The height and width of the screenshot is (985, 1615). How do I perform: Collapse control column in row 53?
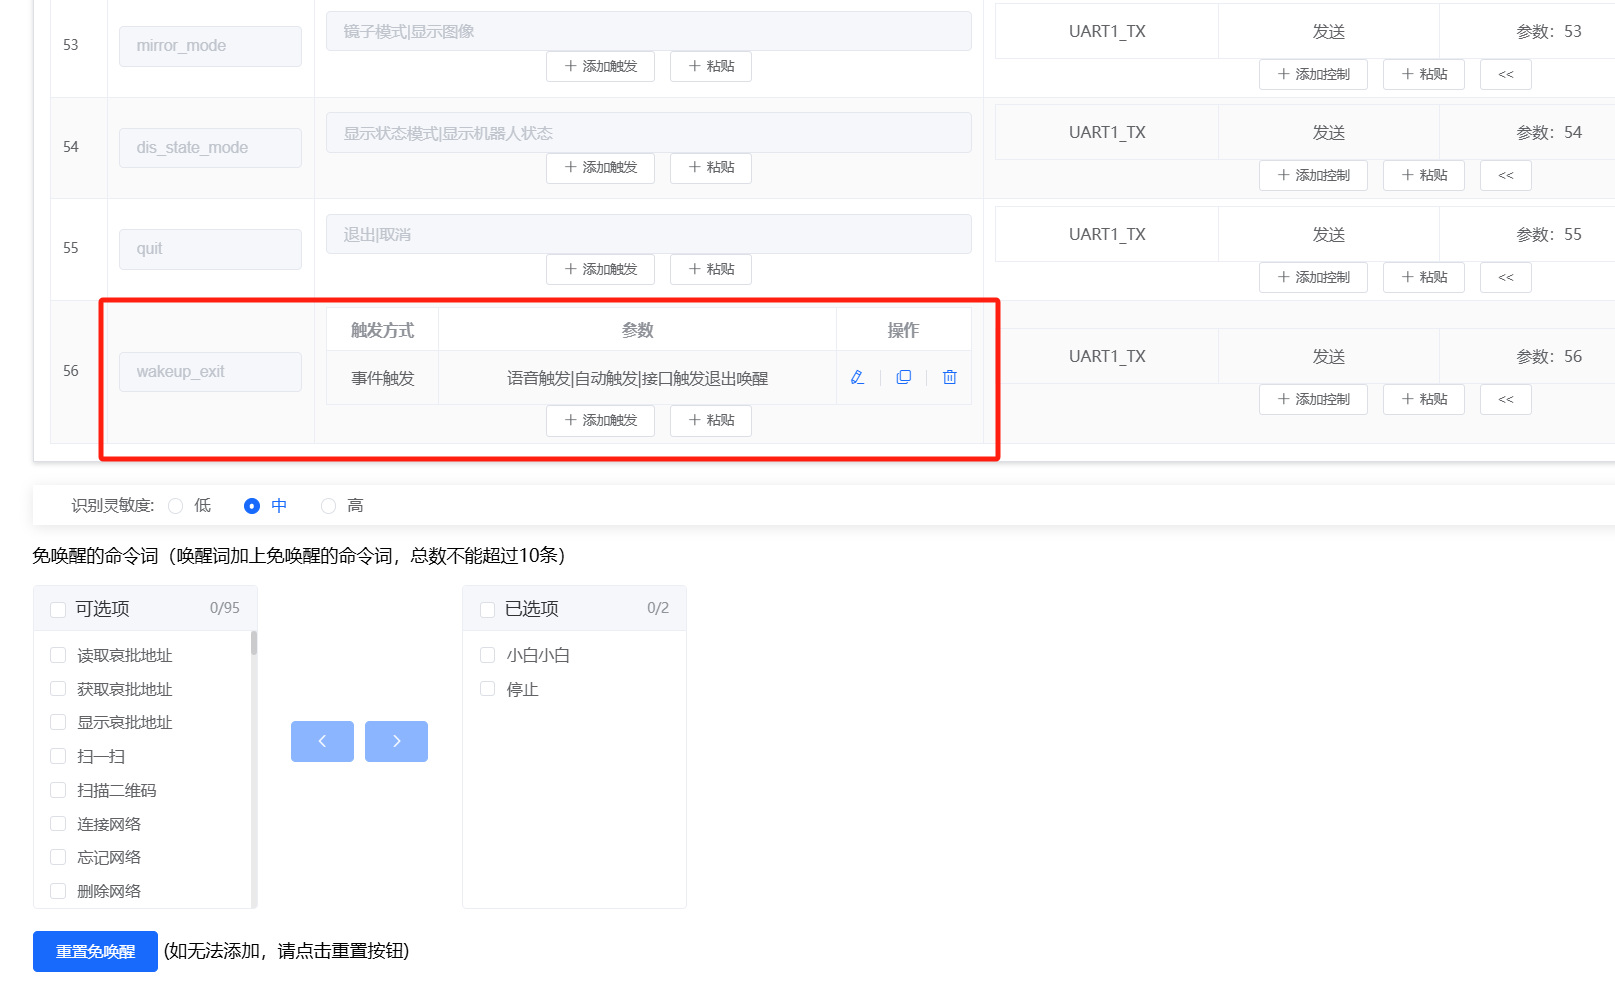tap(1506, 74)
